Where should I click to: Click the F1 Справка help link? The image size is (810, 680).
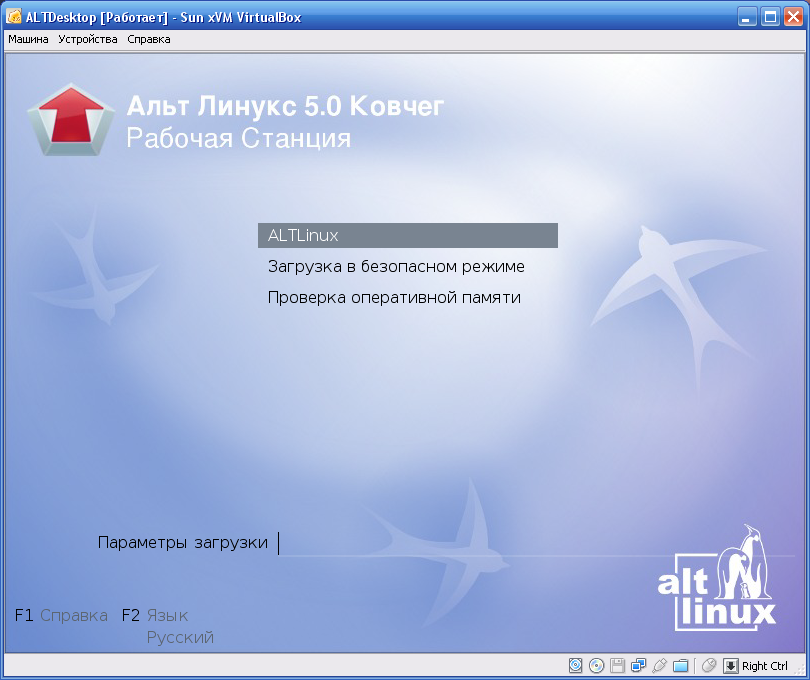[x=61, y=615]
